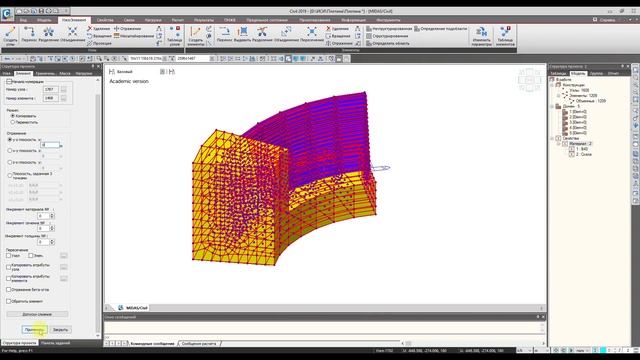The image size is (640, 360).
Task: Collapse the Свойства tree node
Action: [553, 138]
